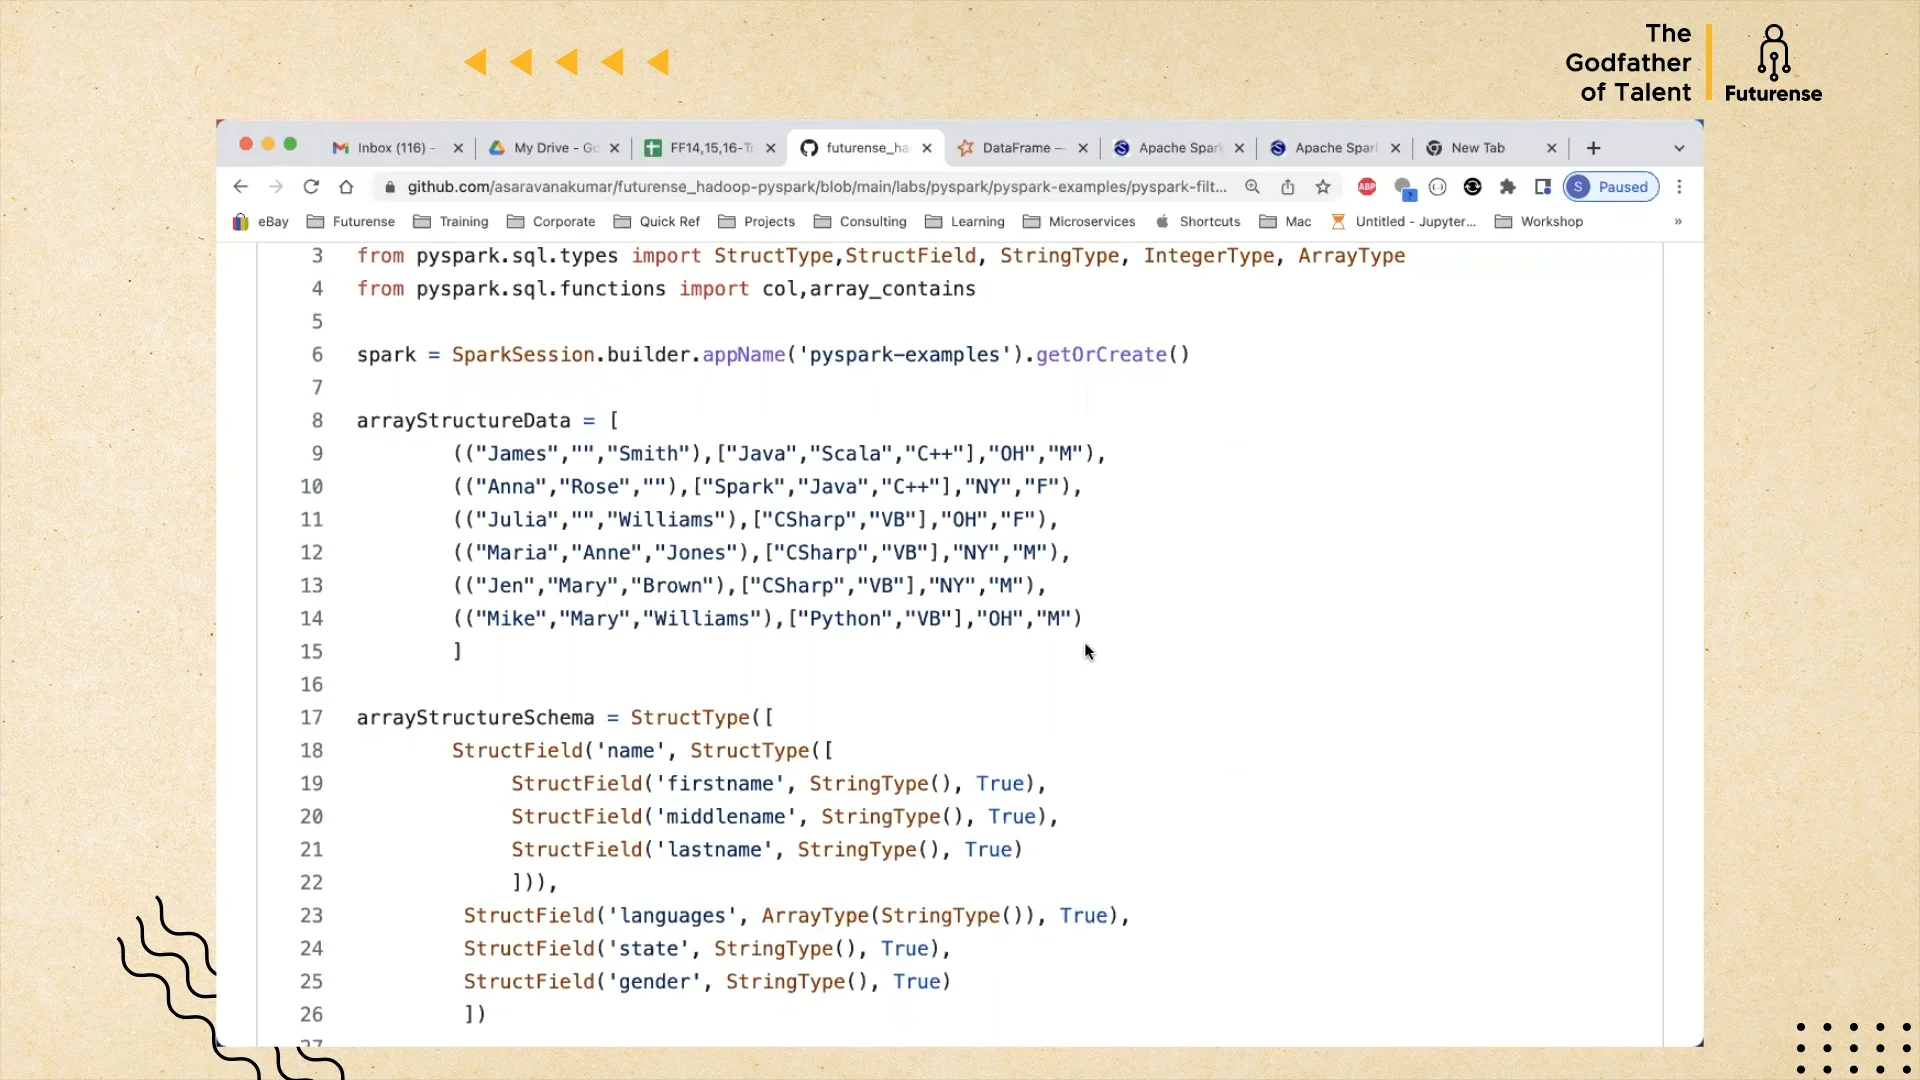Go back with the browser back arrow
The image size is (1920, 1080).
point(240,187)
